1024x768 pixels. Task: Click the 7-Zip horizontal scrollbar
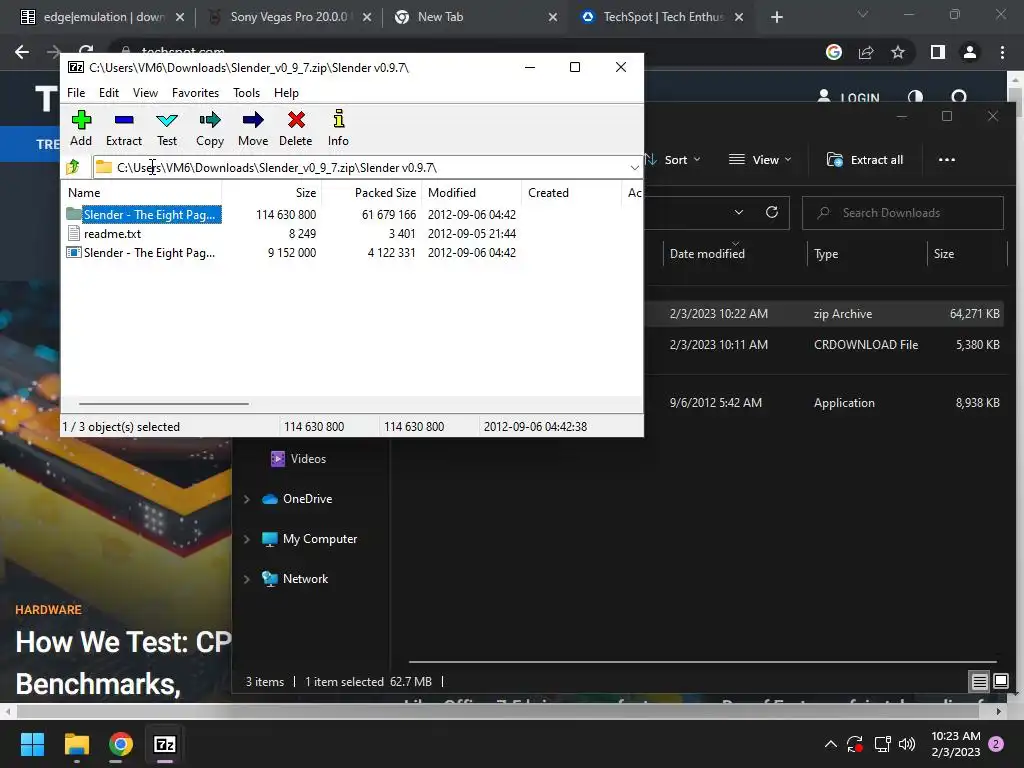point(163,404)
